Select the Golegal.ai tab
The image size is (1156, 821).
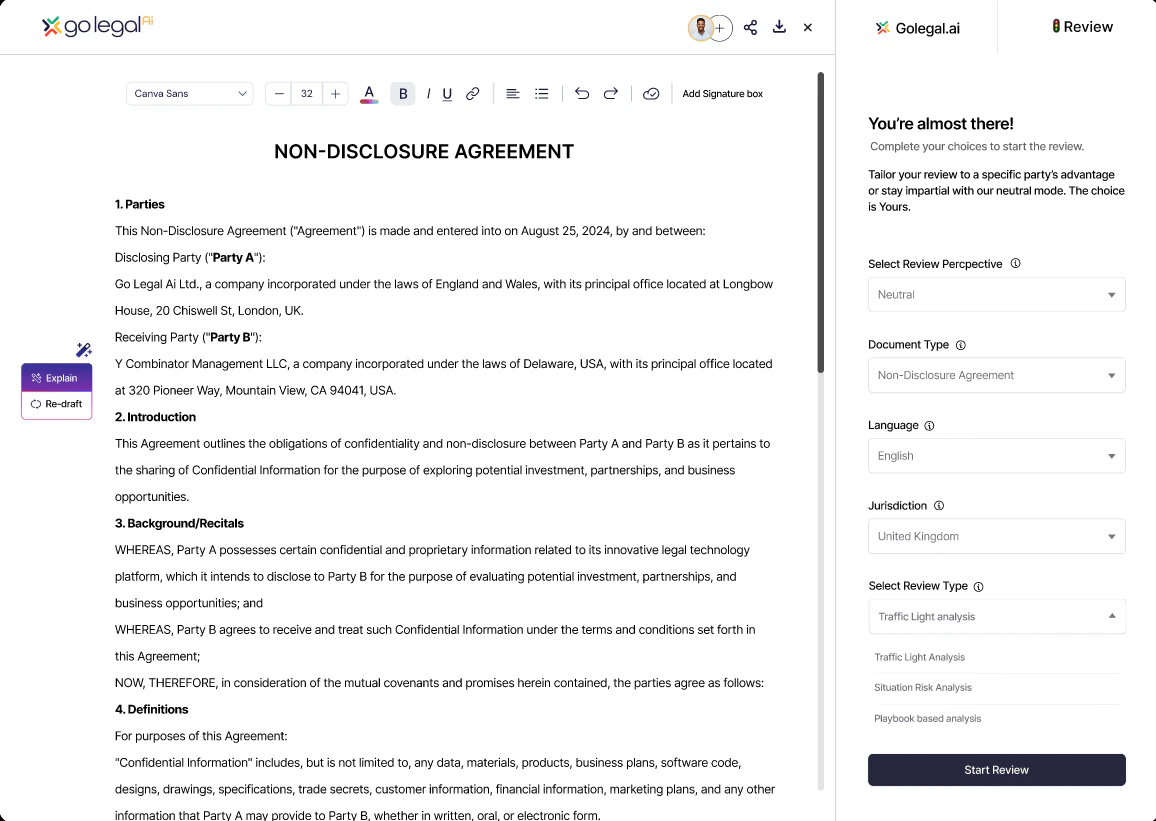917,28
